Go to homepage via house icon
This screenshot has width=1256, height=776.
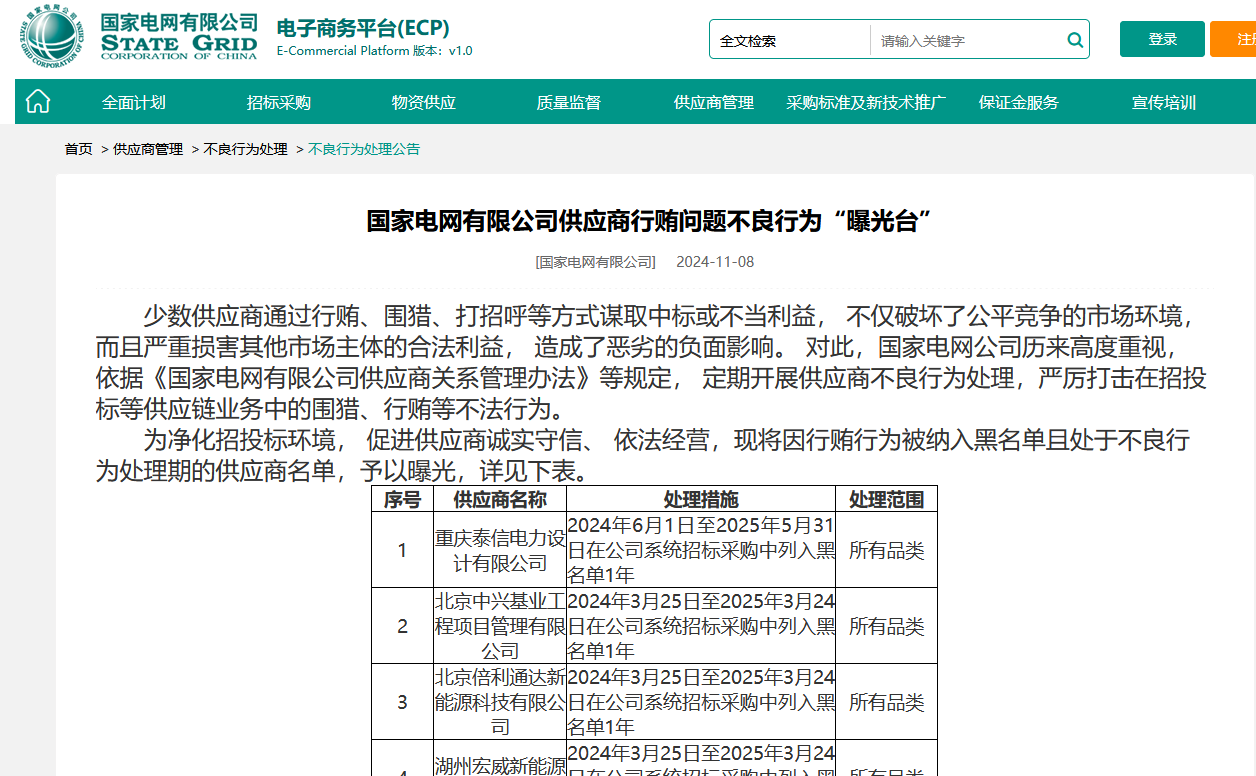[38, 101]
